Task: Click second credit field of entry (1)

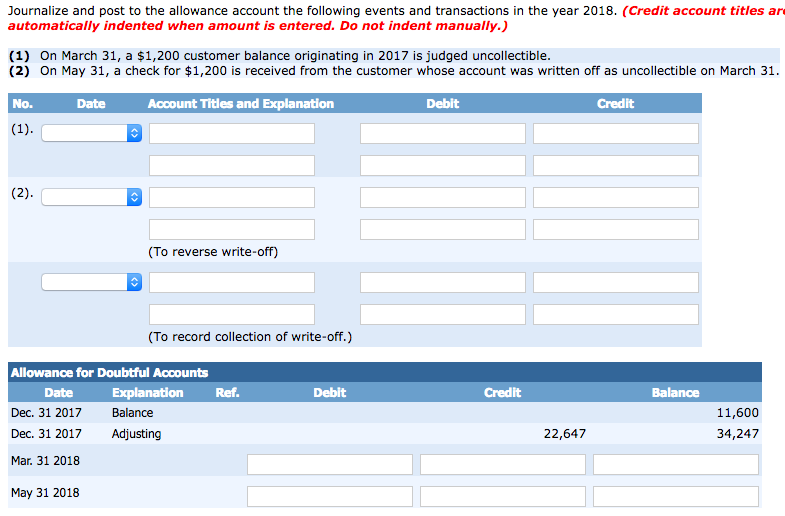Action: click(615, 165)
